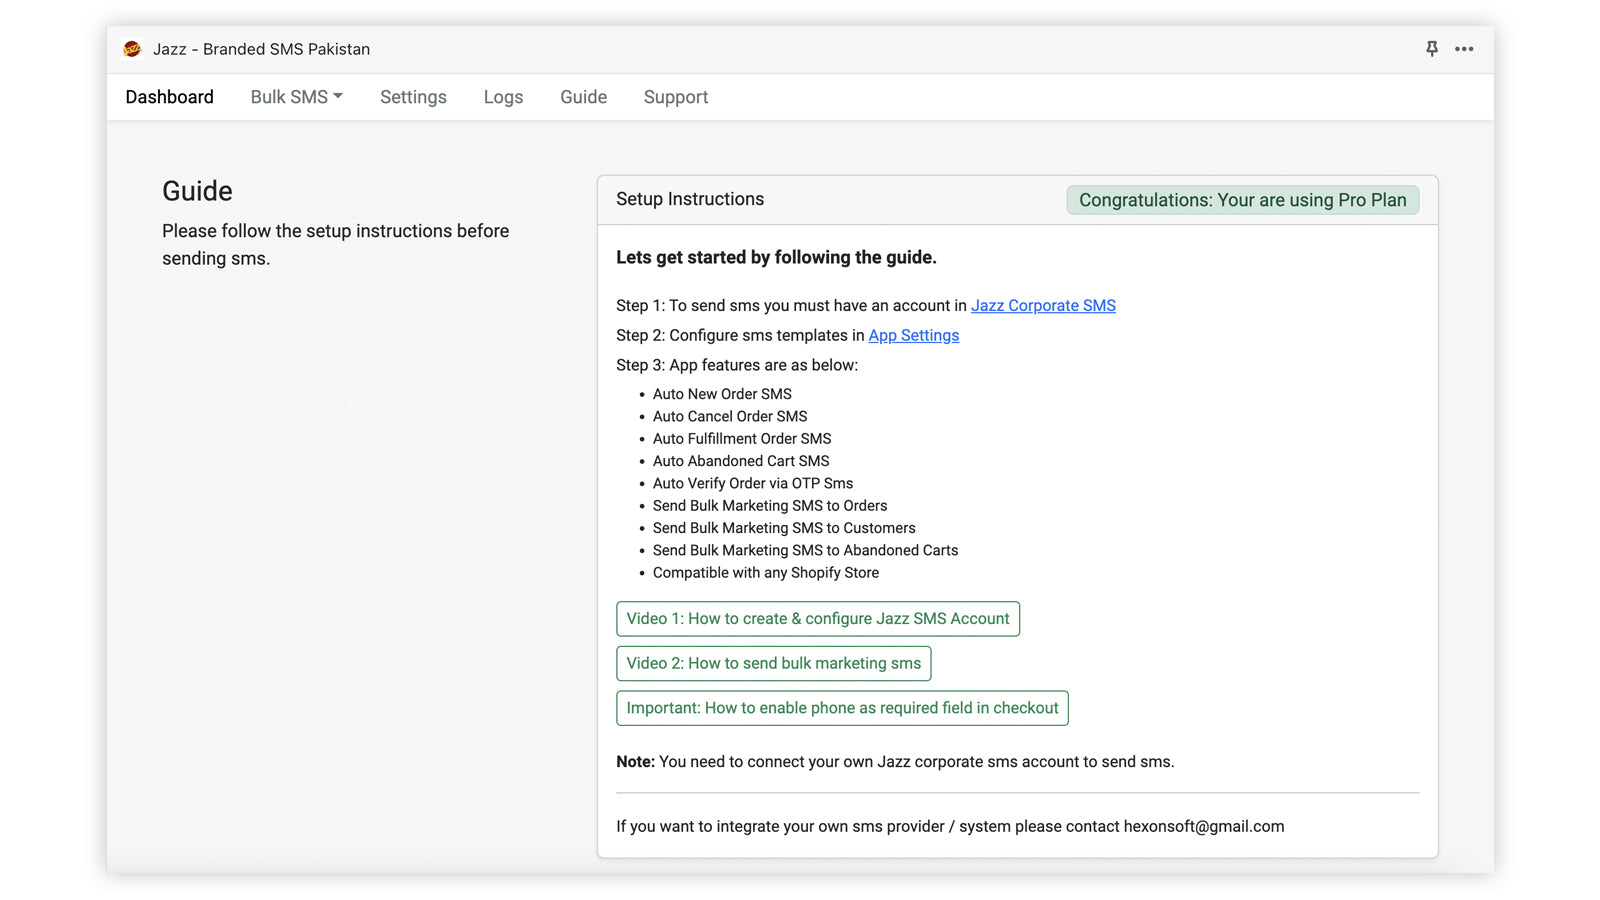Open the Important phone required field guide
The height and width of the screenshot is (900, 1600).
pyautogui.click(x=842, y=708)
